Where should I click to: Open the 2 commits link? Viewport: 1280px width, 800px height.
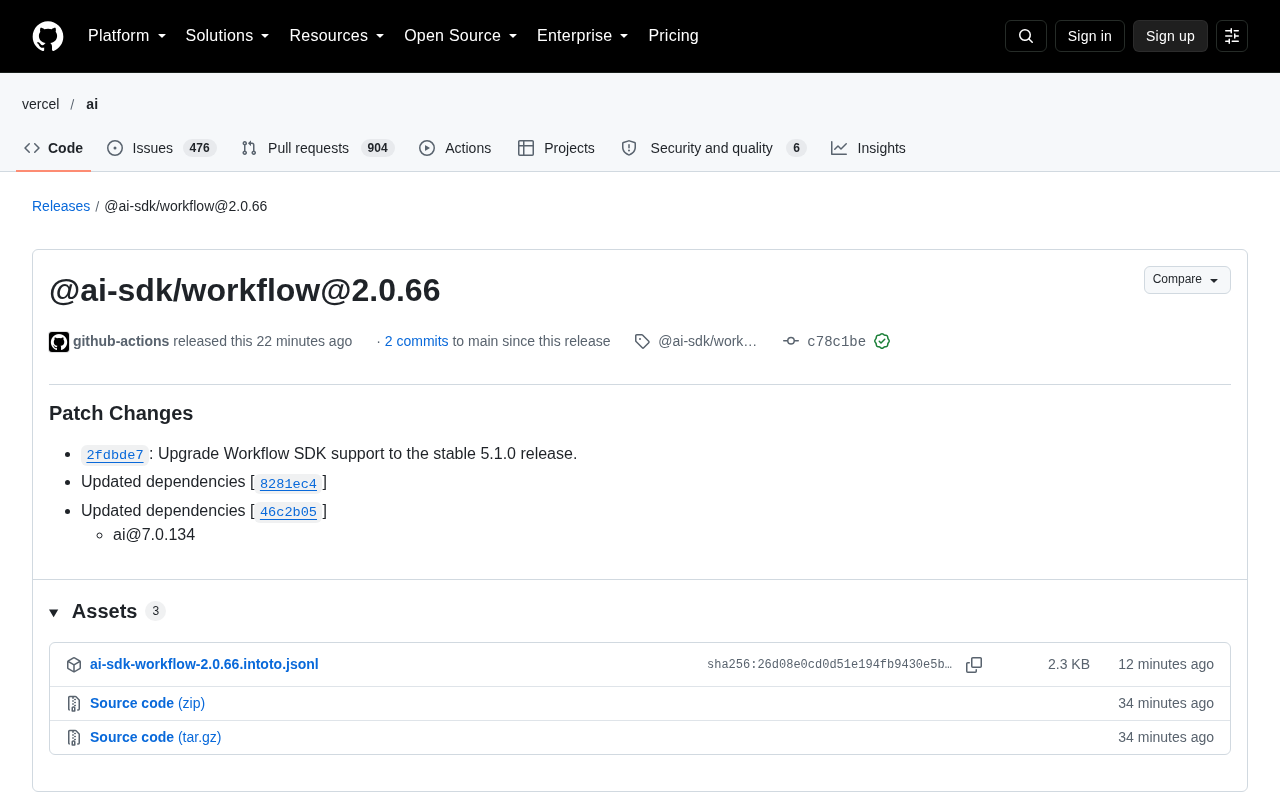(417, 341)
